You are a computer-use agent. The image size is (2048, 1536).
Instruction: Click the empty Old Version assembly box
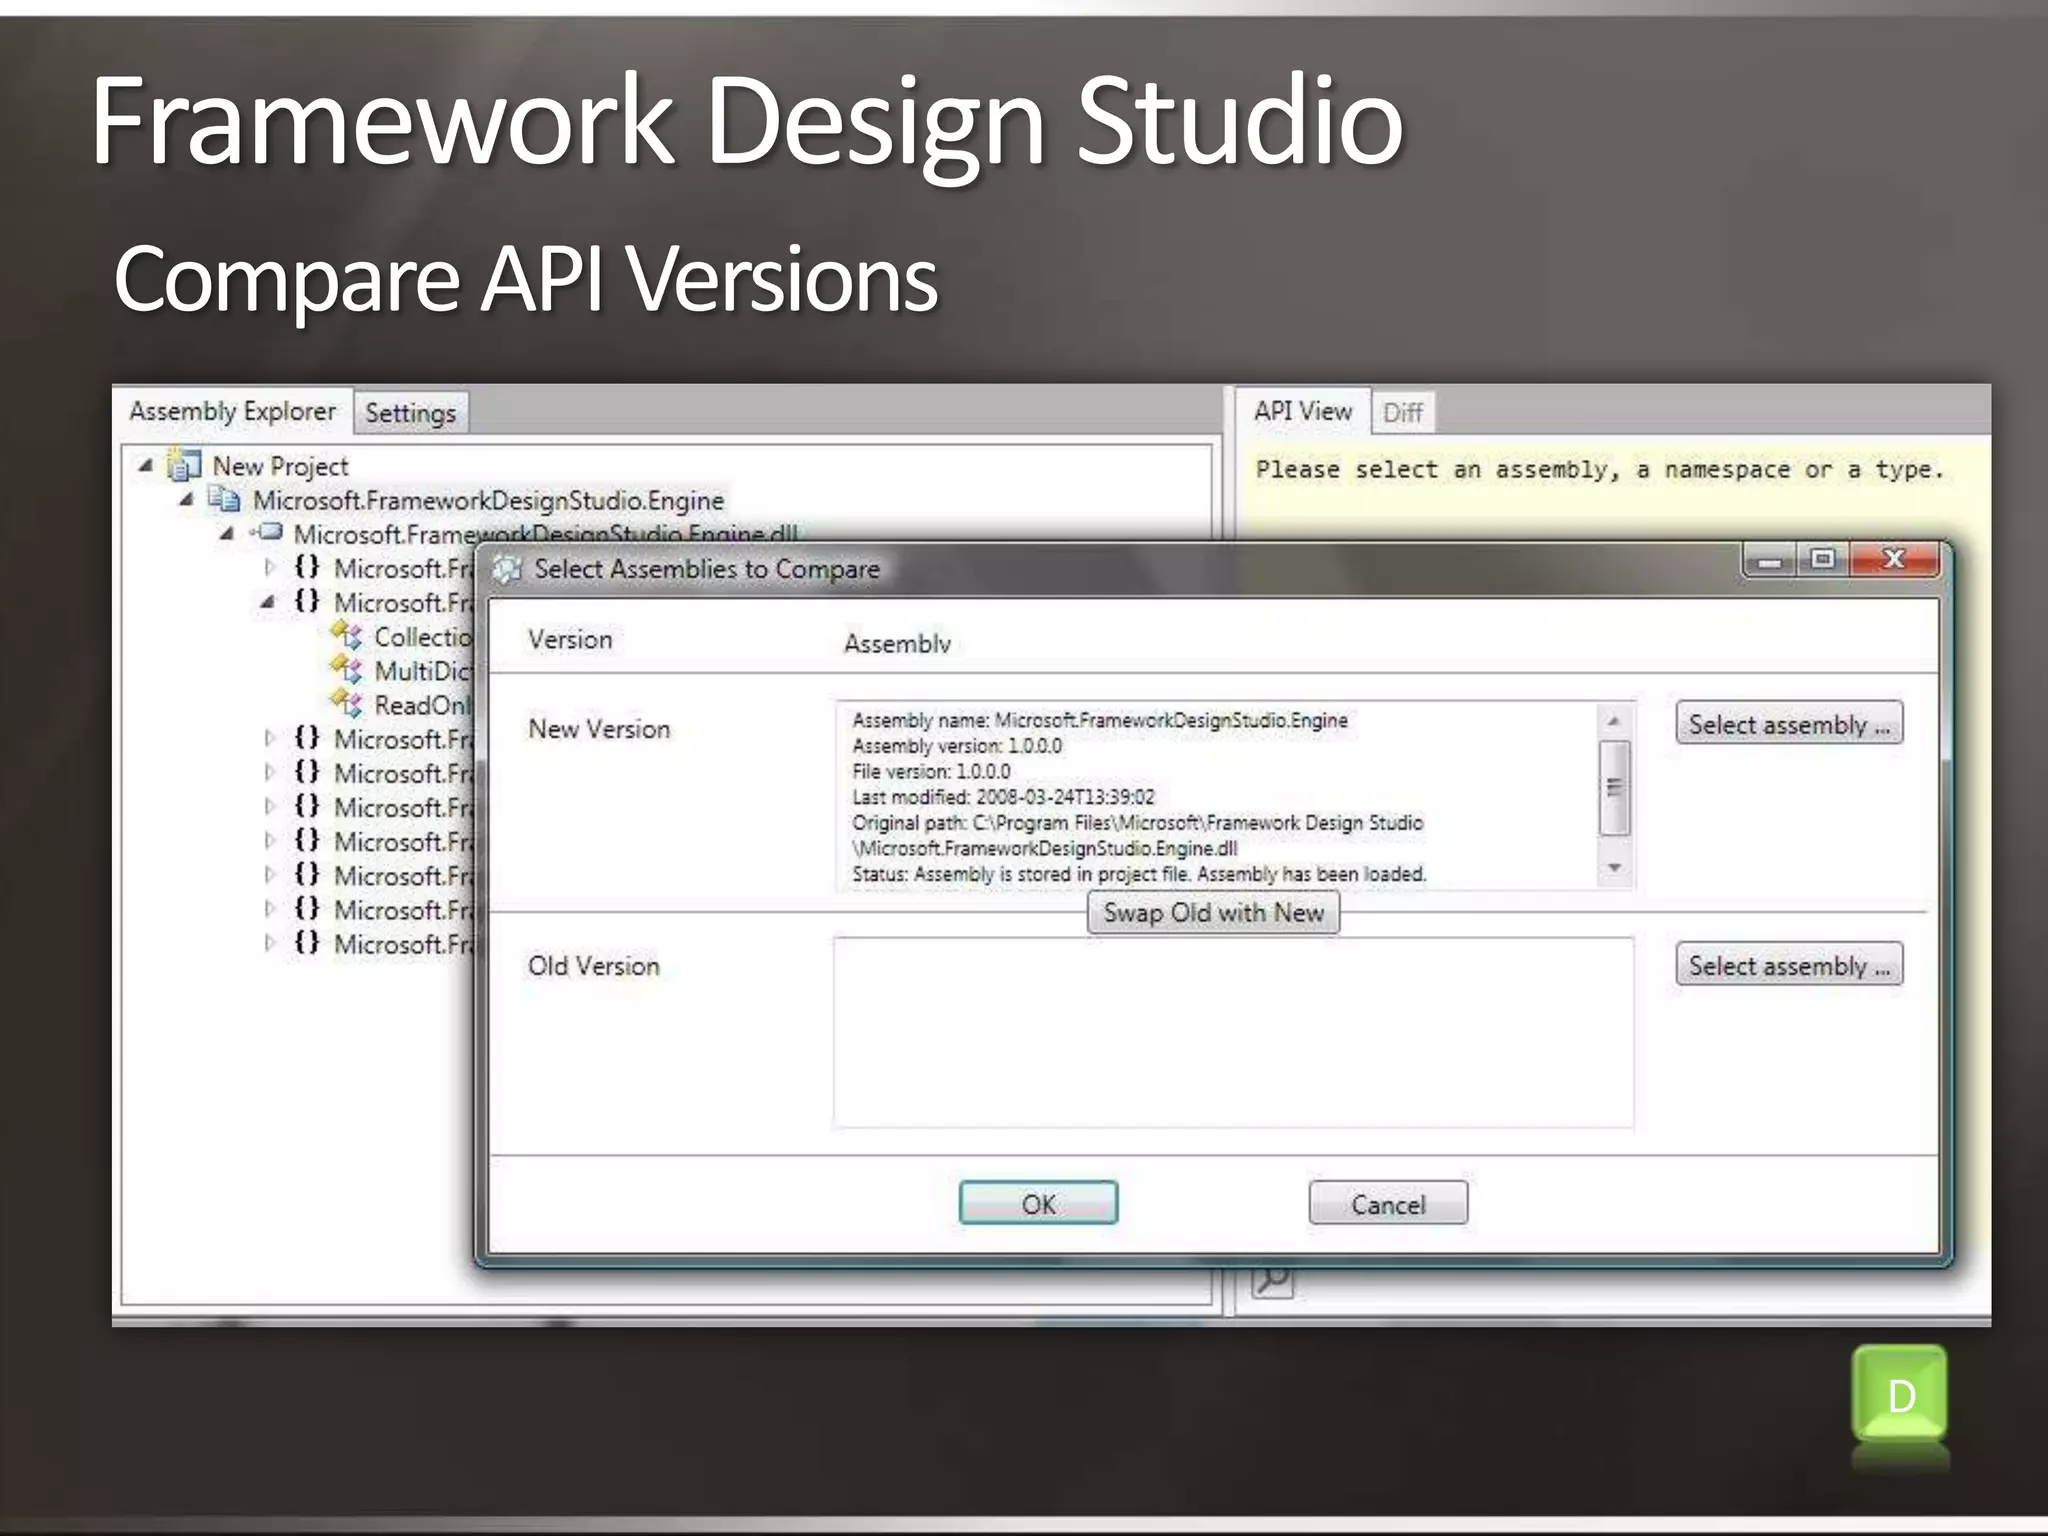click(1233, 1032)
